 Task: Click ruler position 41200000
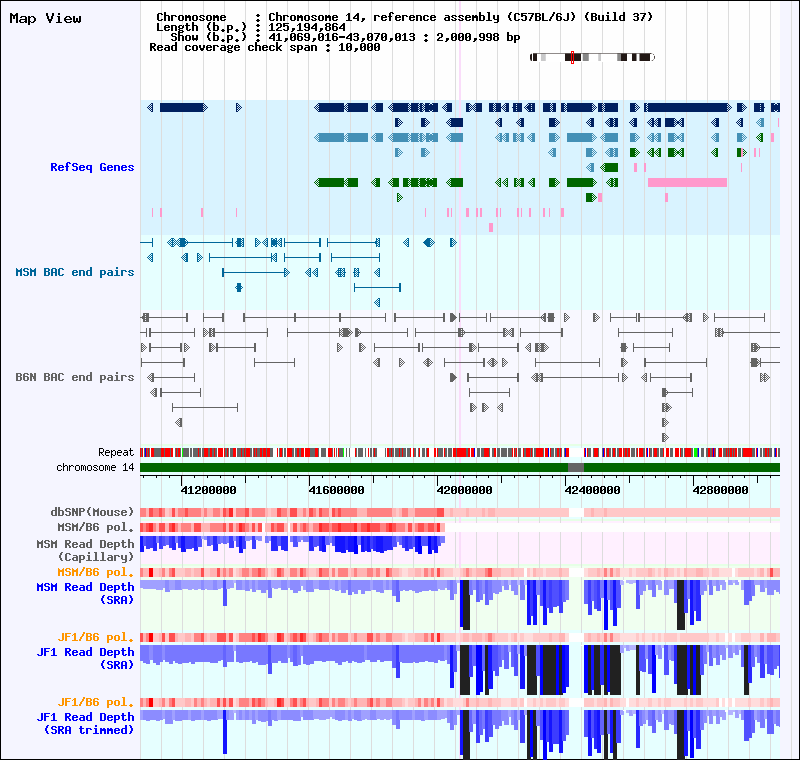click(209, 490)
